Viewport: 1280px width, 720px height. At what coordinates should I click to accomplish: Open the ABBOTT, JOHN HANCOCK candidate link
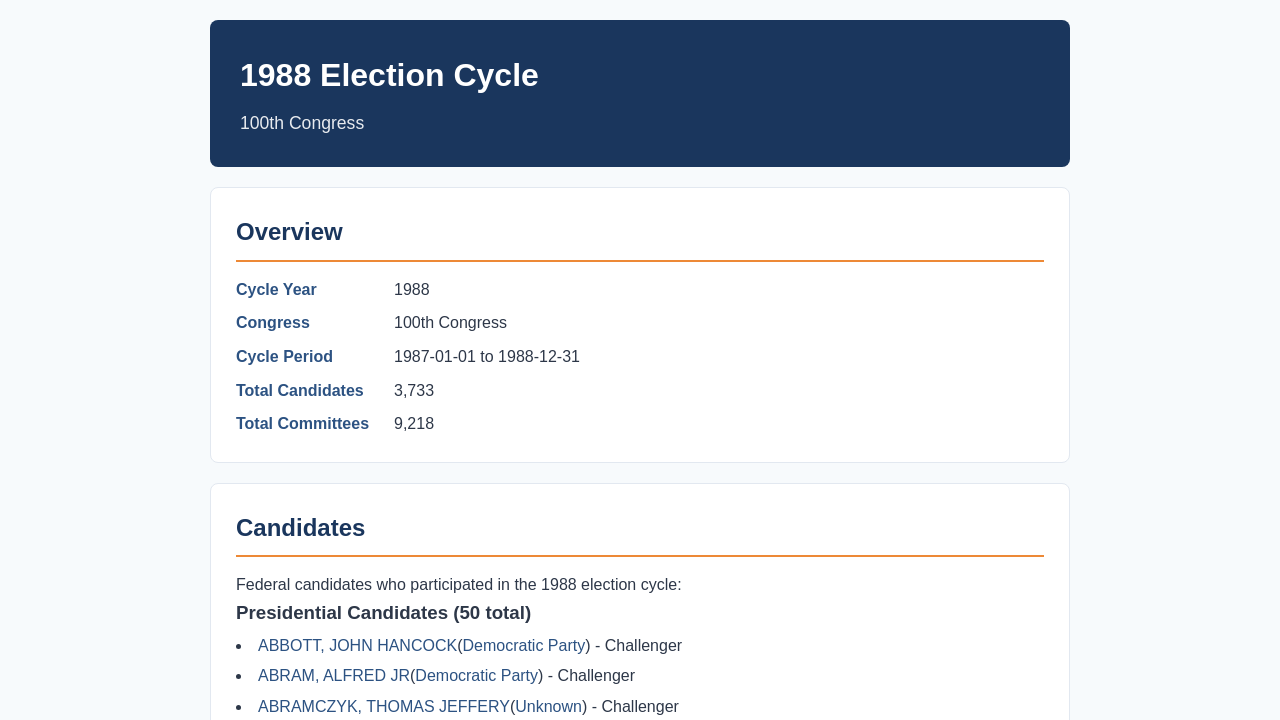(357, 646)
